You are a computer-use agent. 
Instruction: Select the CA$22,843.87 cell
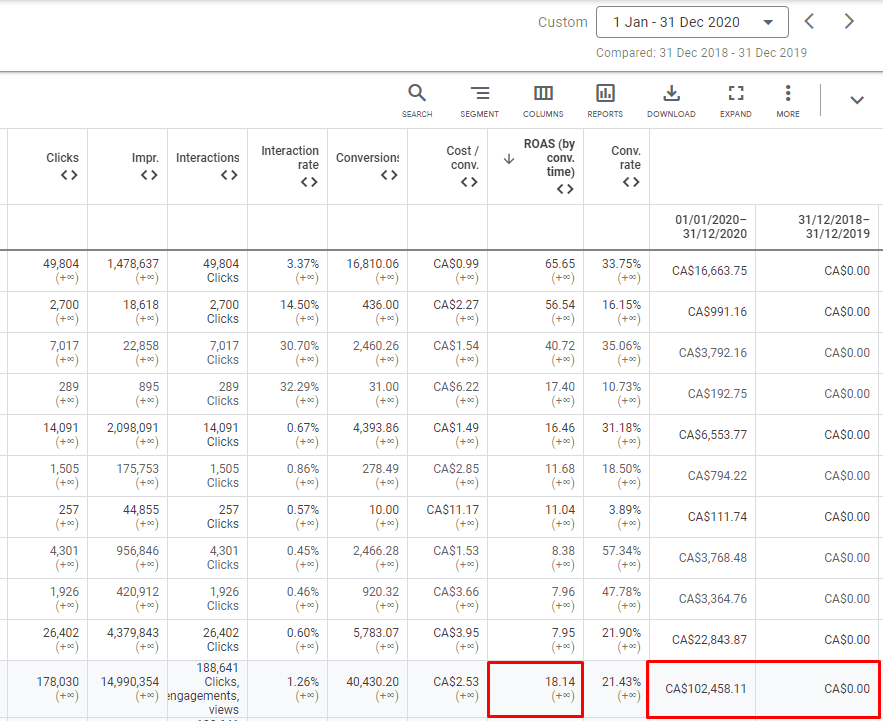click(x=709, y=640)
